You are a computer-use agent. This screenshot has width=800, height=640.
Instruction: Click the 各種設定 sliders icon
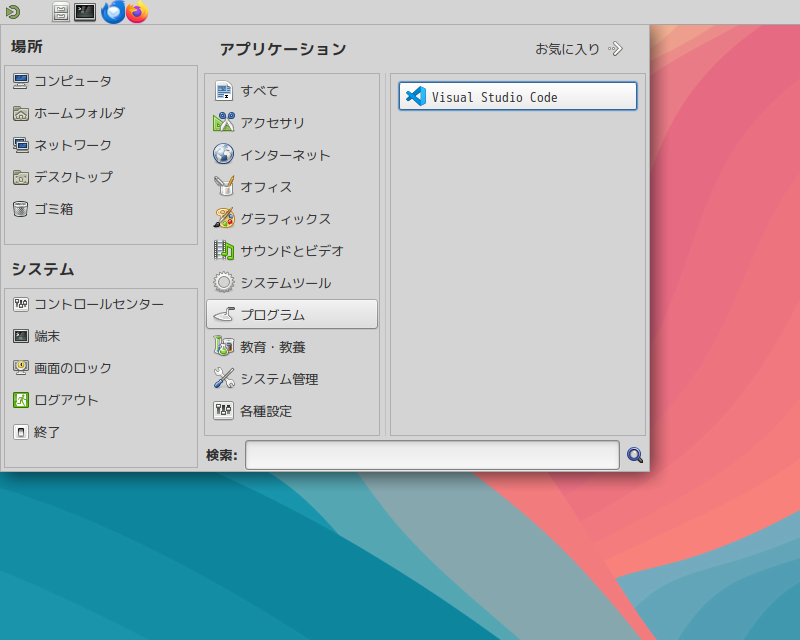[223, 410]
